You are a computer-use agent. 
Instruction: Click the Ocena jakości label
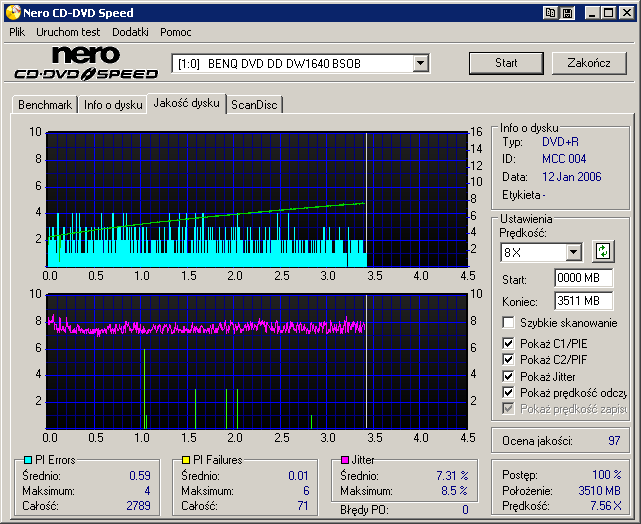pyautogui.click(x=537, y=441)
